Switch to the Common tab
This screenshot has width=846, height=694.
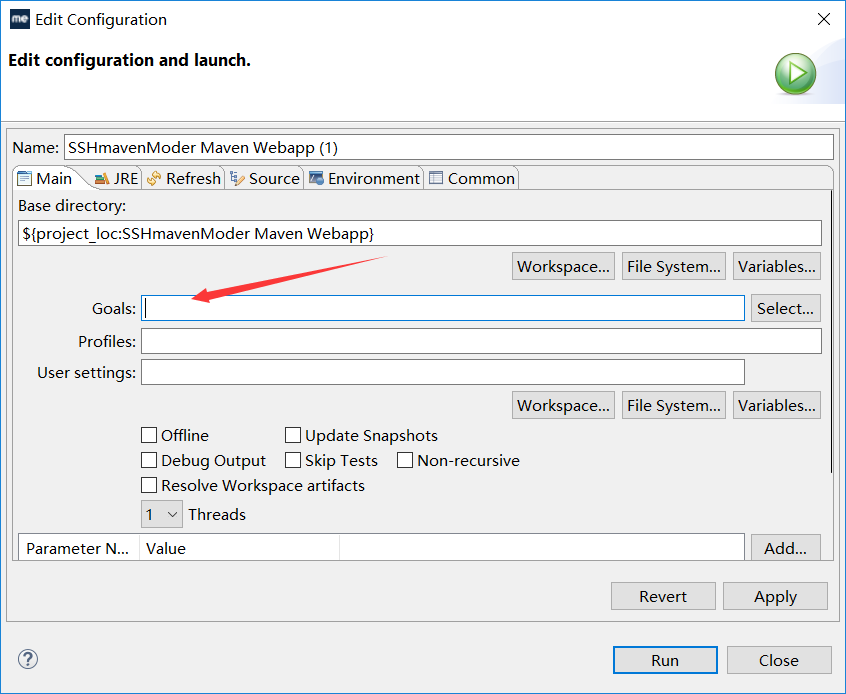point(472,179)
